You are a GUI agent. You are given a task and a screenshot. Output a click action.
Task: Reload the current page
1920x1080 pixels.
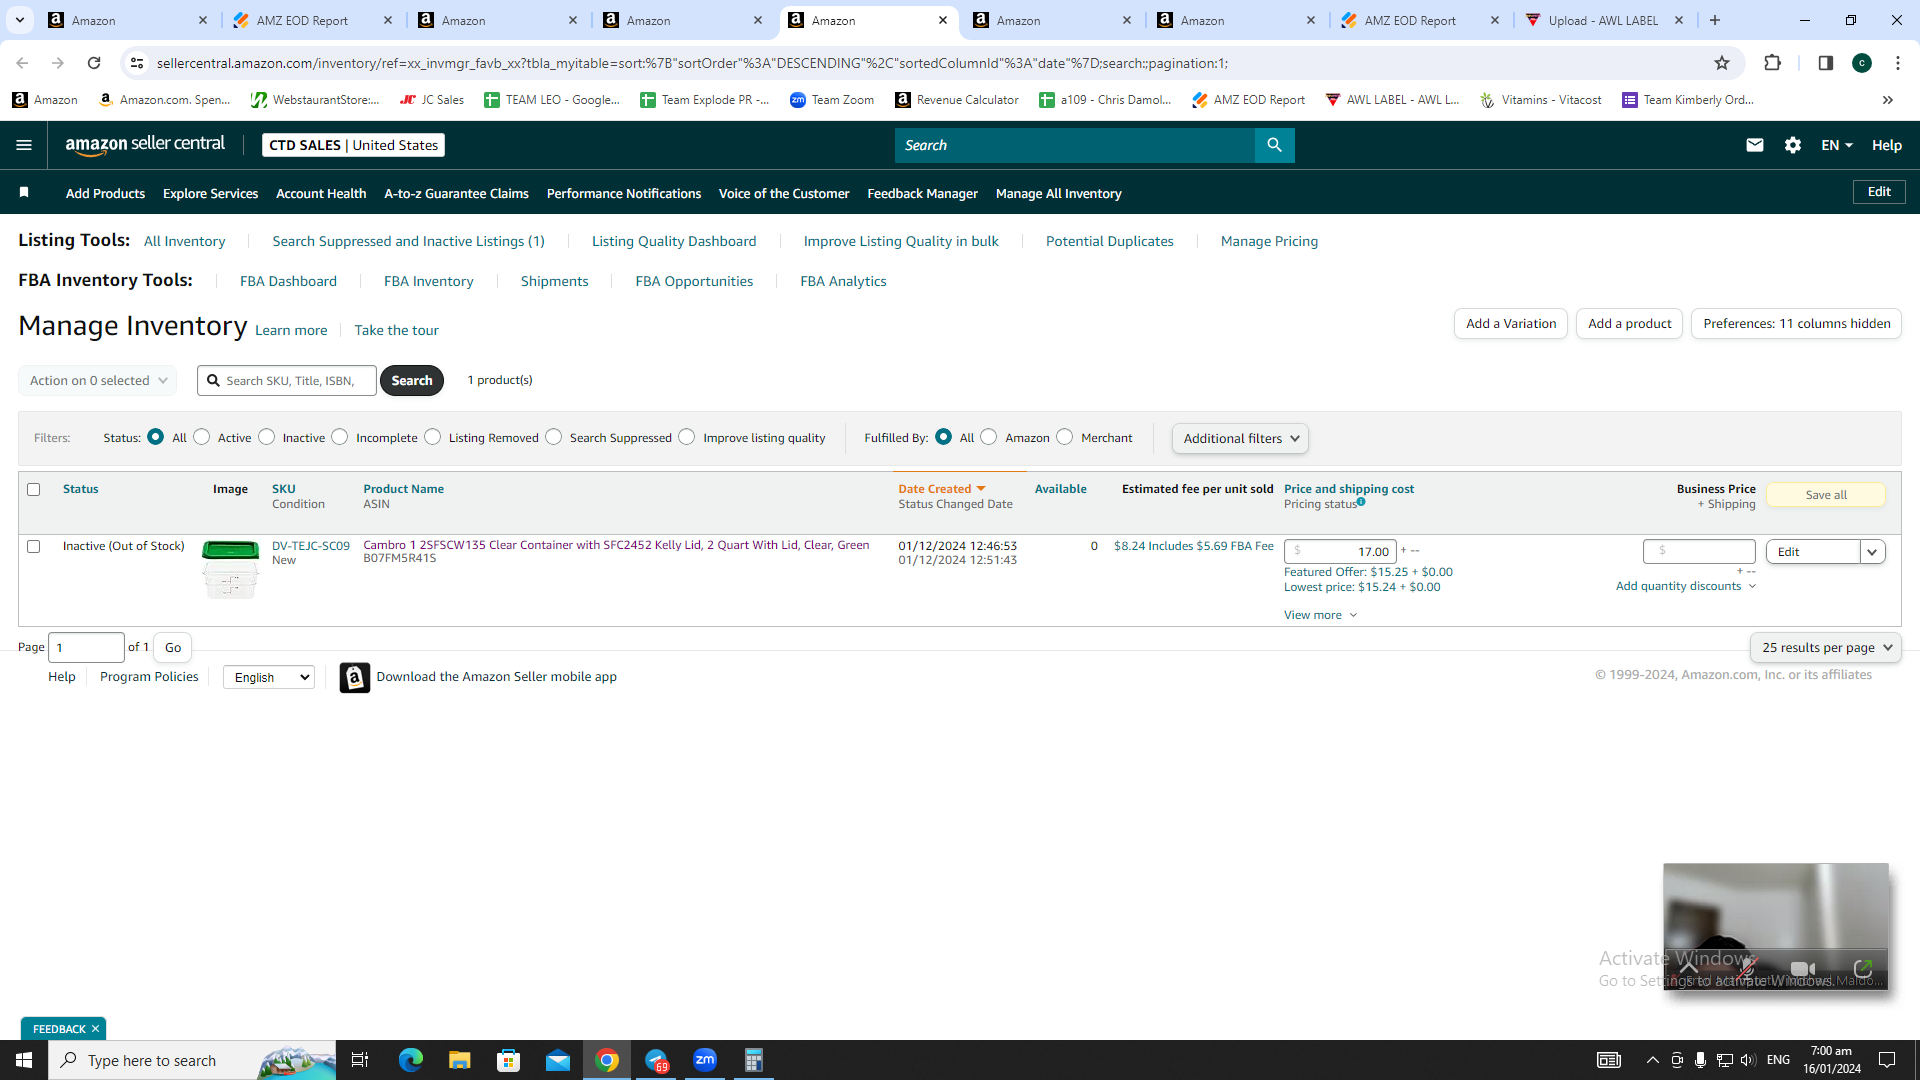click(94, 63)
